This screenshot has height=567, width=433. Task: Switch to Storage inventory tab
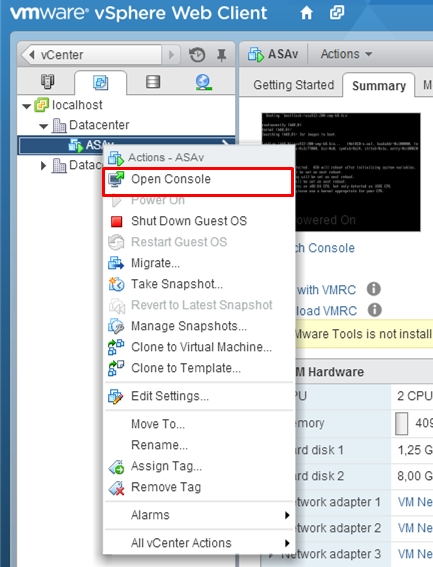(153, 82)
